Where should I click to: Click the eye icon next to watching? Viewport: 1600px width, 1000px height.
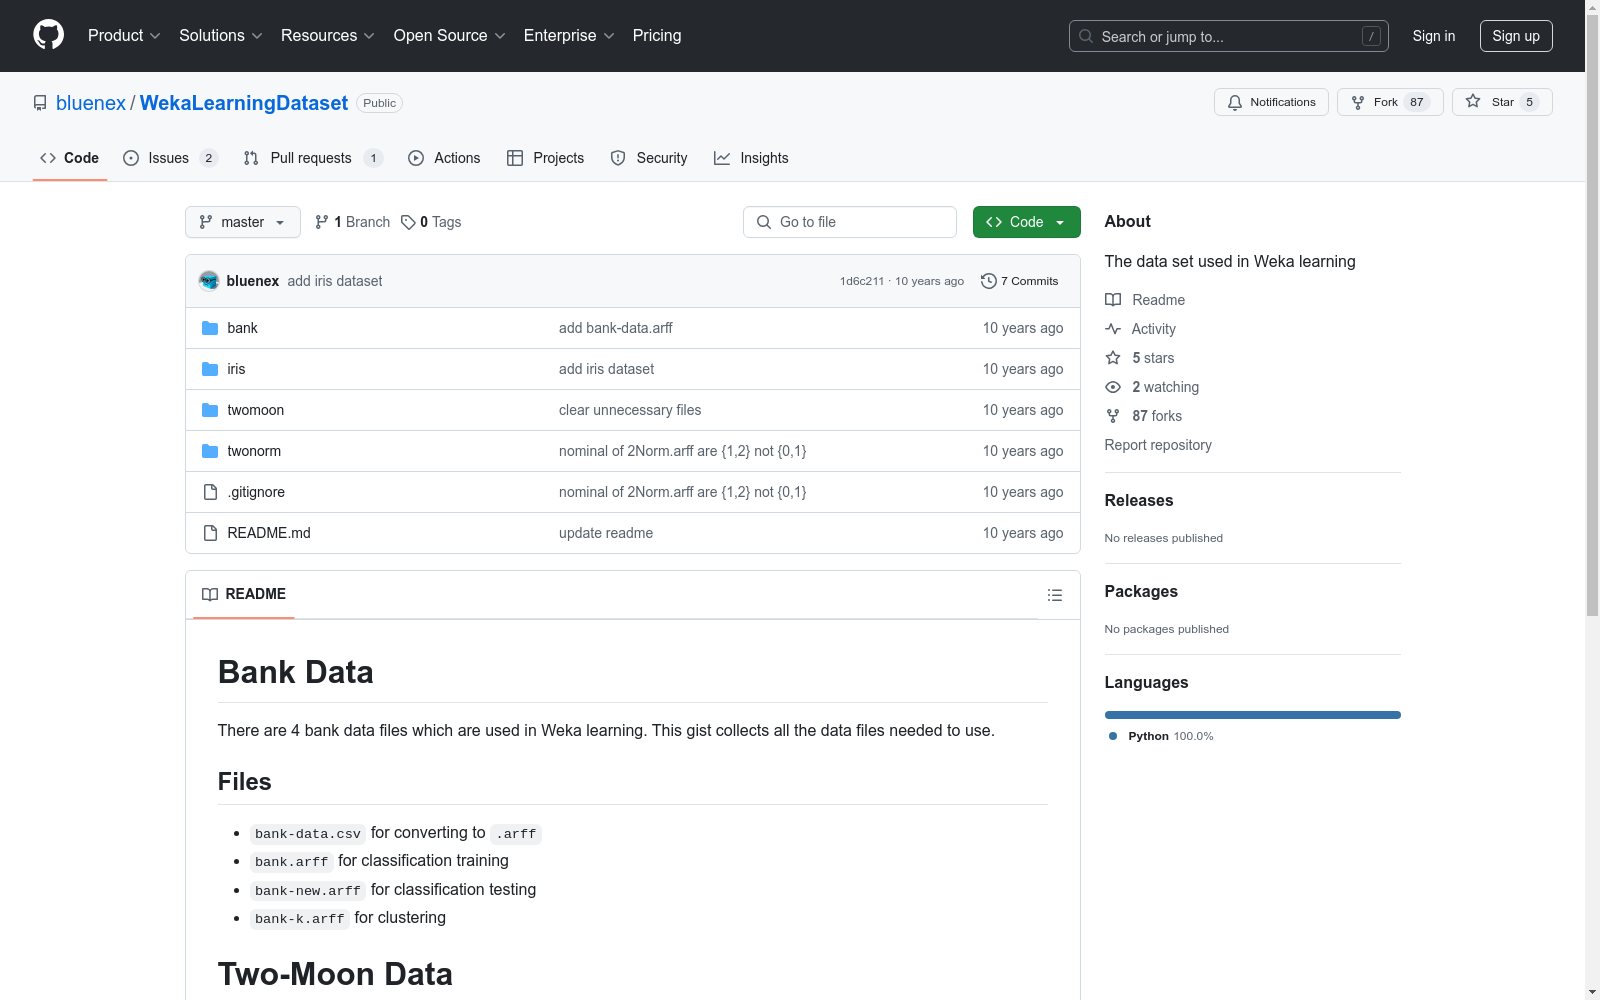pyautogui.click(x=1113, y=387)
